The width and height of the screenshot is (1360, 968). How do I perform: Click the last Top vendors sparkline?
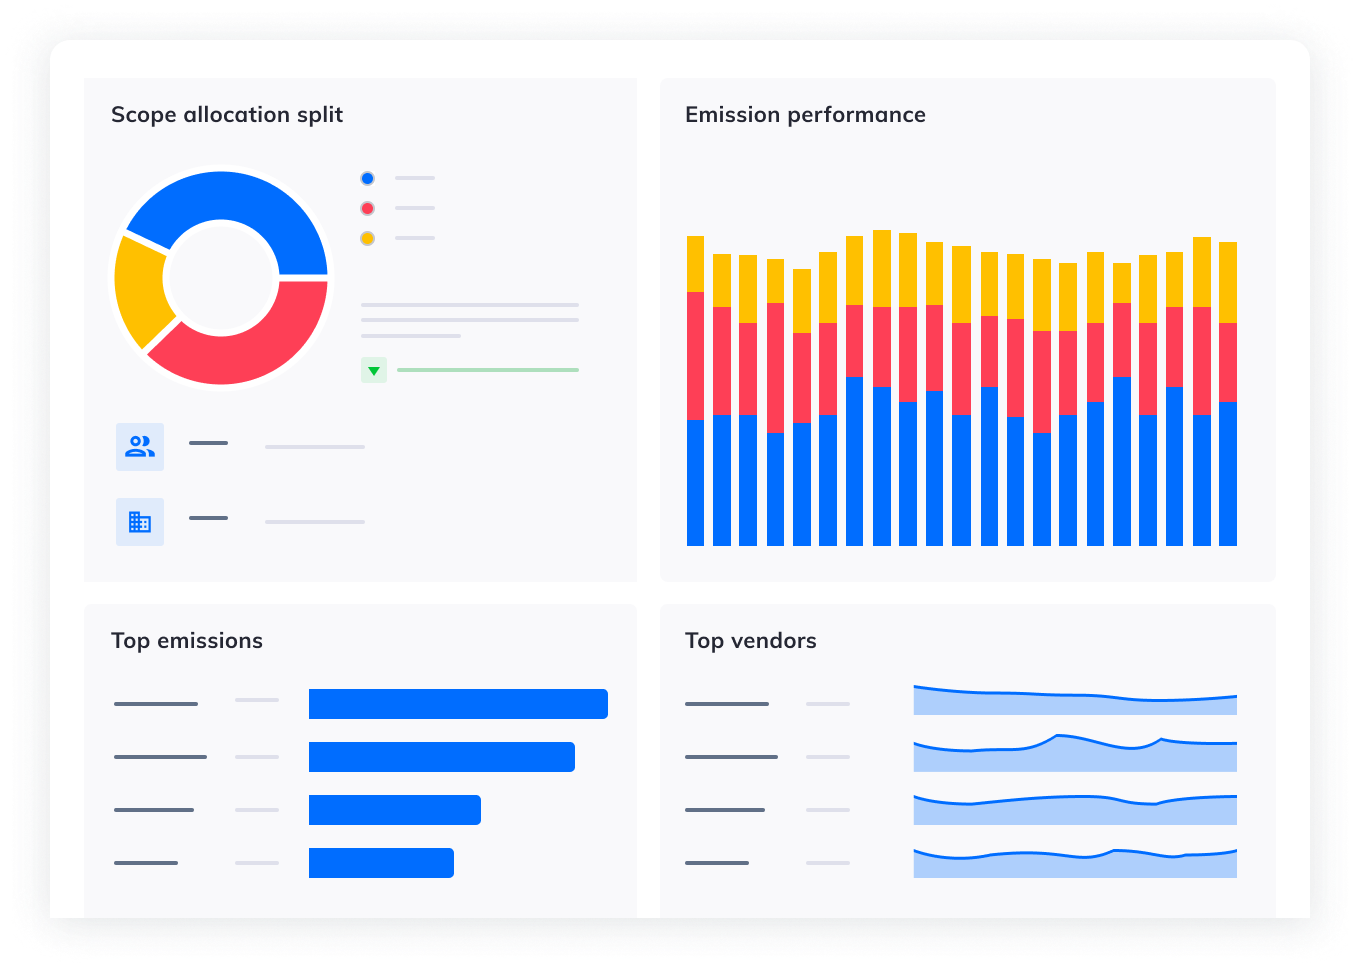click(x=1075, y=865)
